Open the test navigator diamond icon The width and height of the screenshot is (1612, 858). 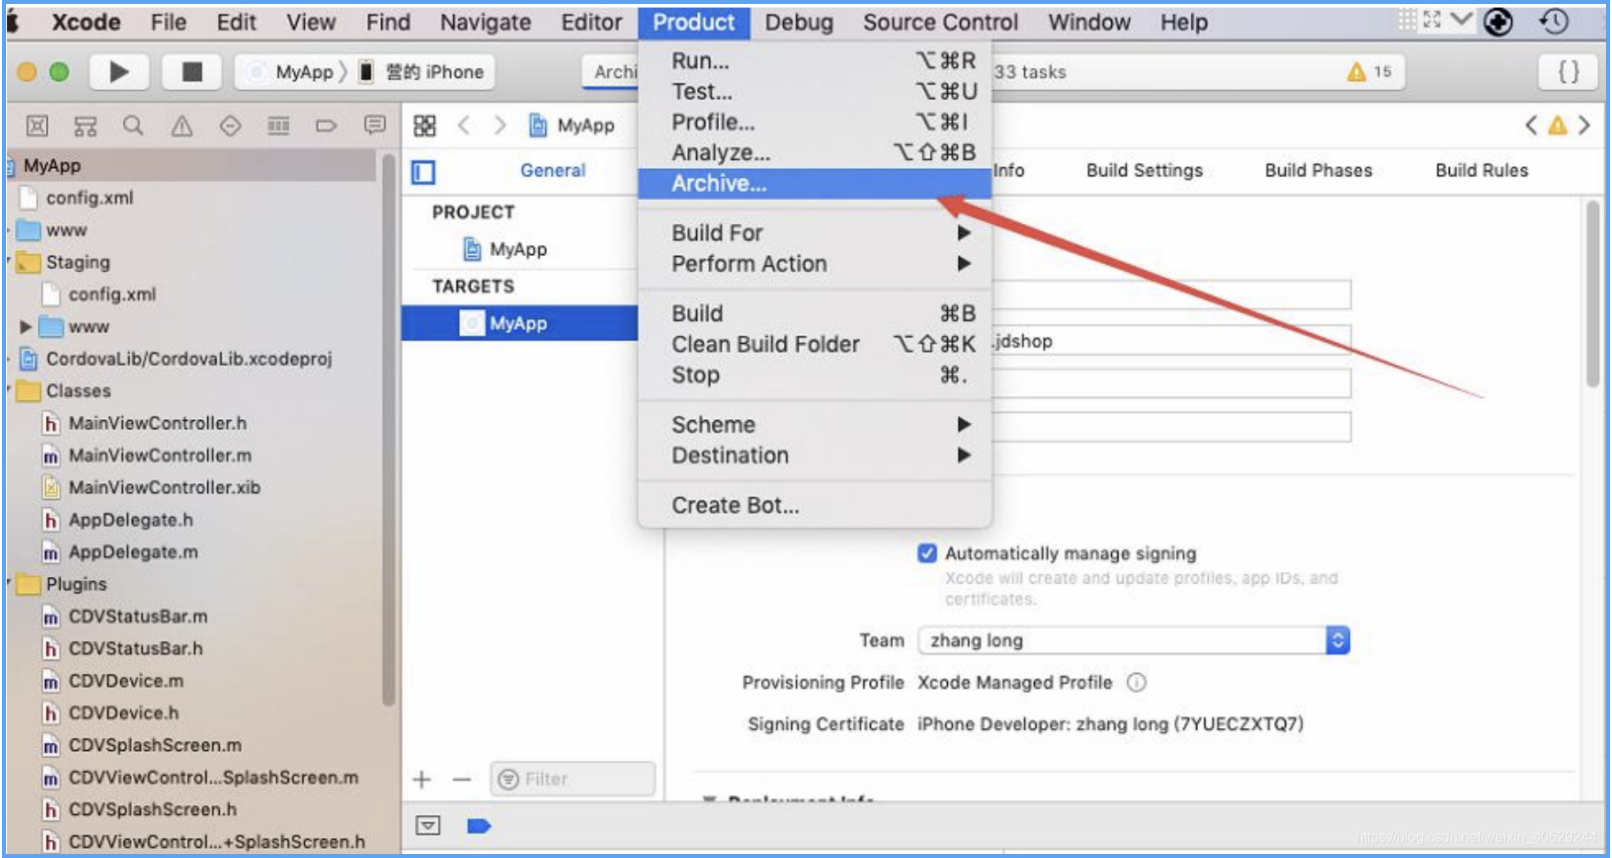click(x=230, y=126)
